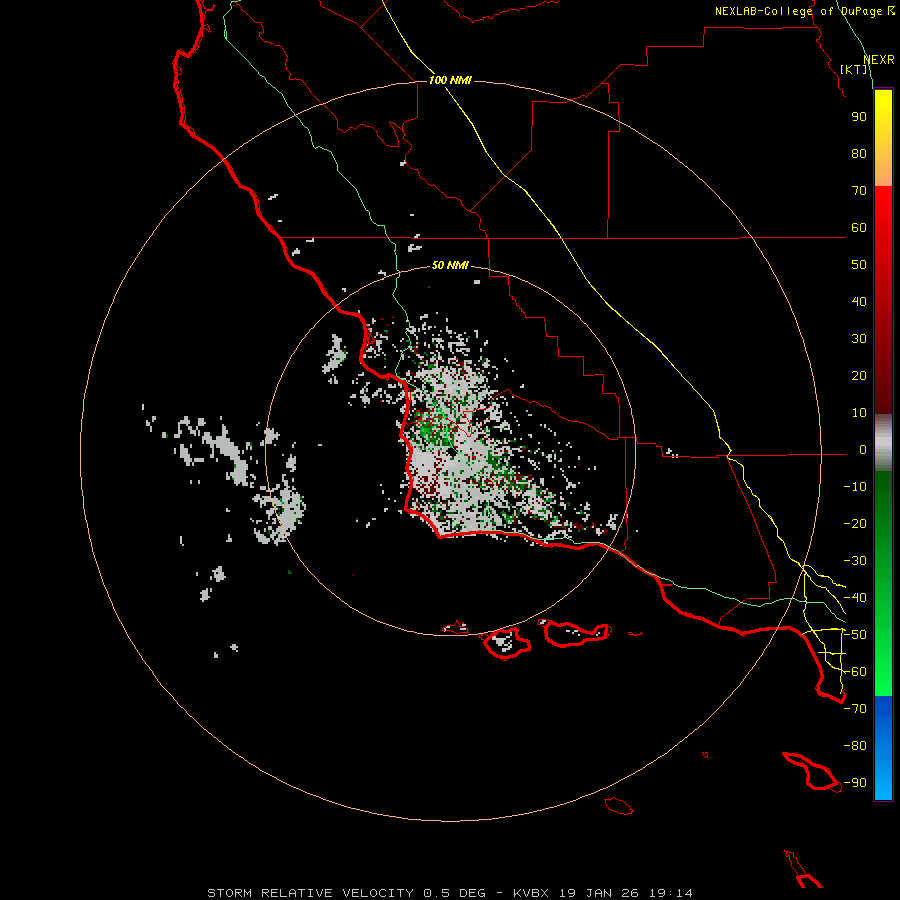
Task: Click the -90 value on velocity scale
Action: click(855, 783)
